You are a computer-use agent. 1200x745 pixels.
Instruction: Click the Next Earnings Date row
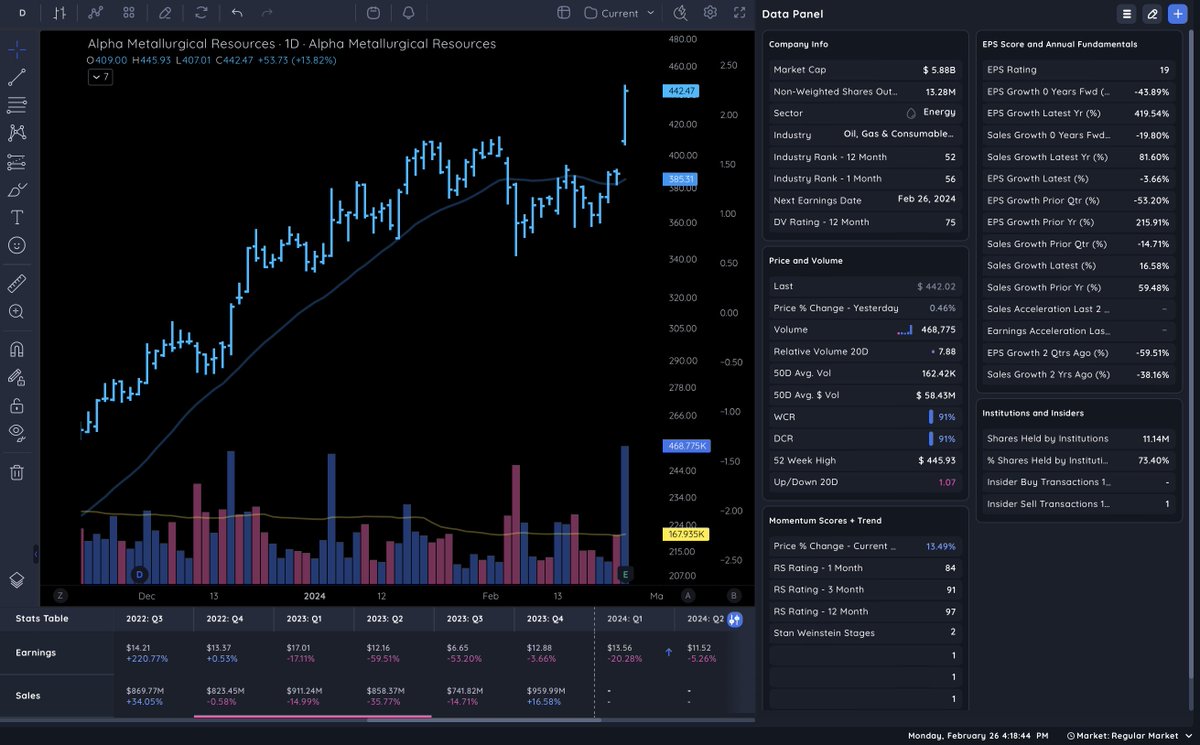click(x=865, y=200)
